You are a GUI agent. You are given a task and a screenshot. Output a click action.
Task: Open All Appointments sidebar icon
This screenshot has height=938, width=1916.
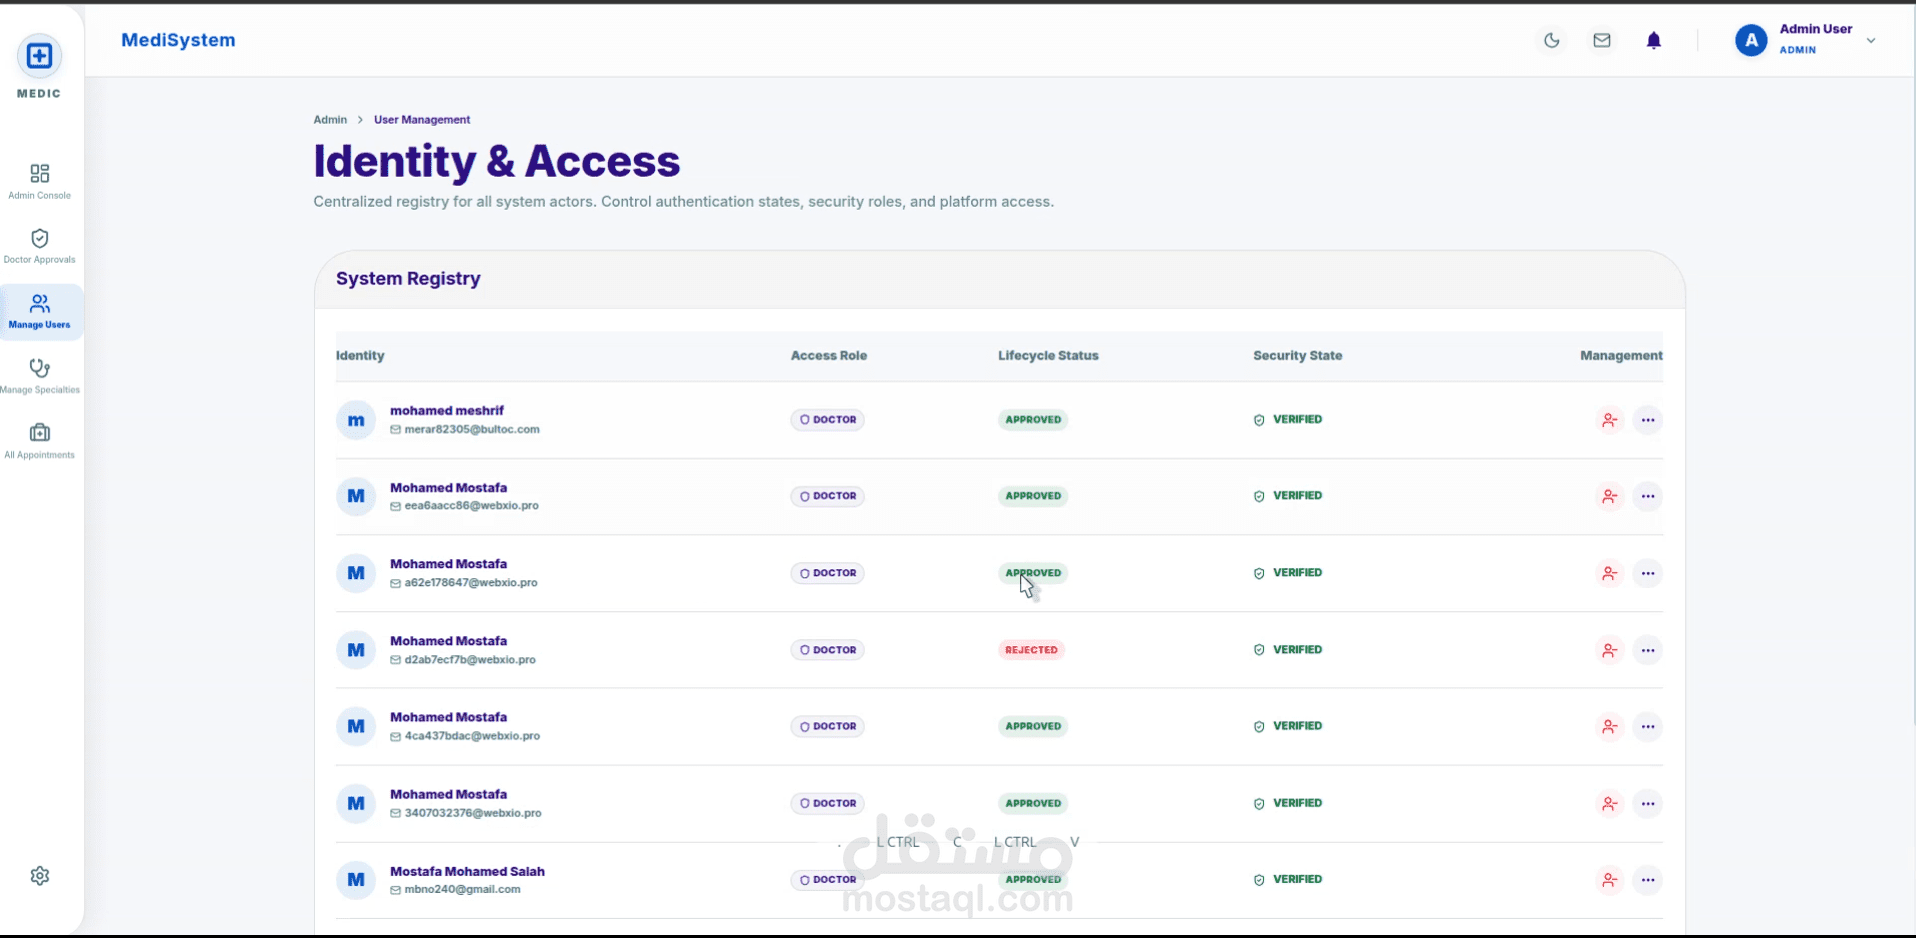tap(39, 440)
